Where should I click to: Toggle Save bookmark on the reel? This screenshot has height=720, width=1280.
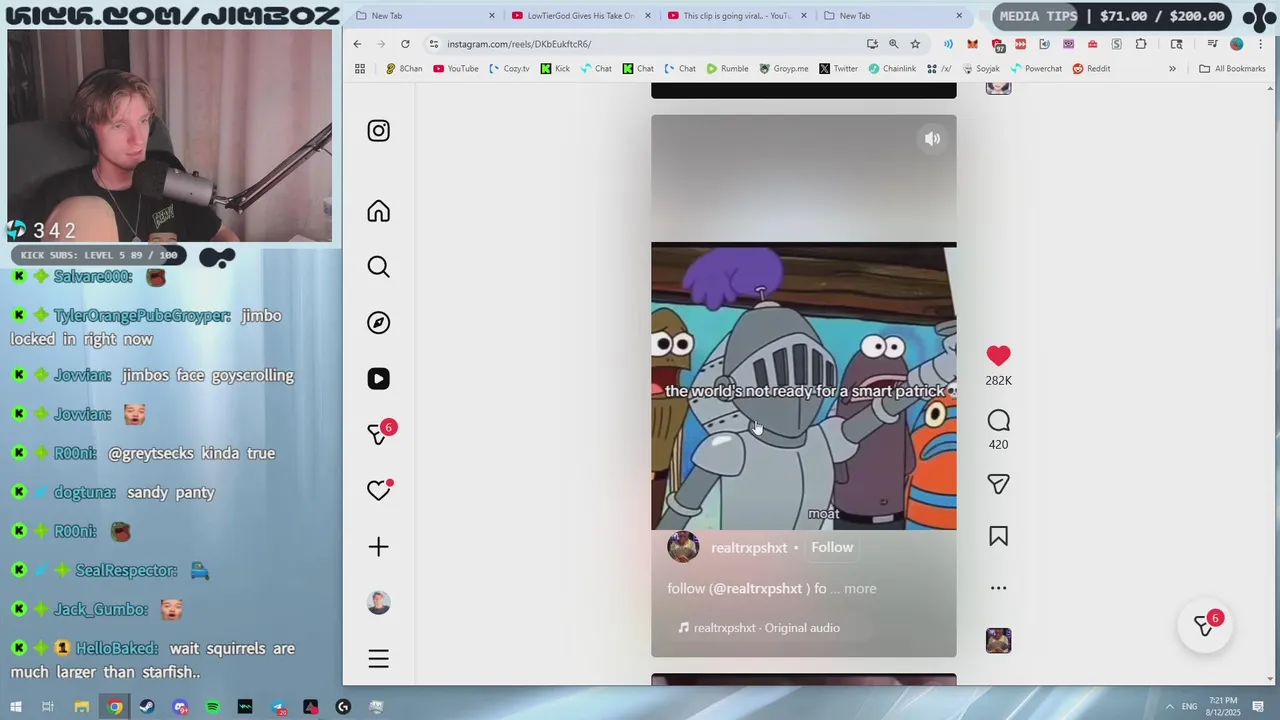(x=998, y=537)
